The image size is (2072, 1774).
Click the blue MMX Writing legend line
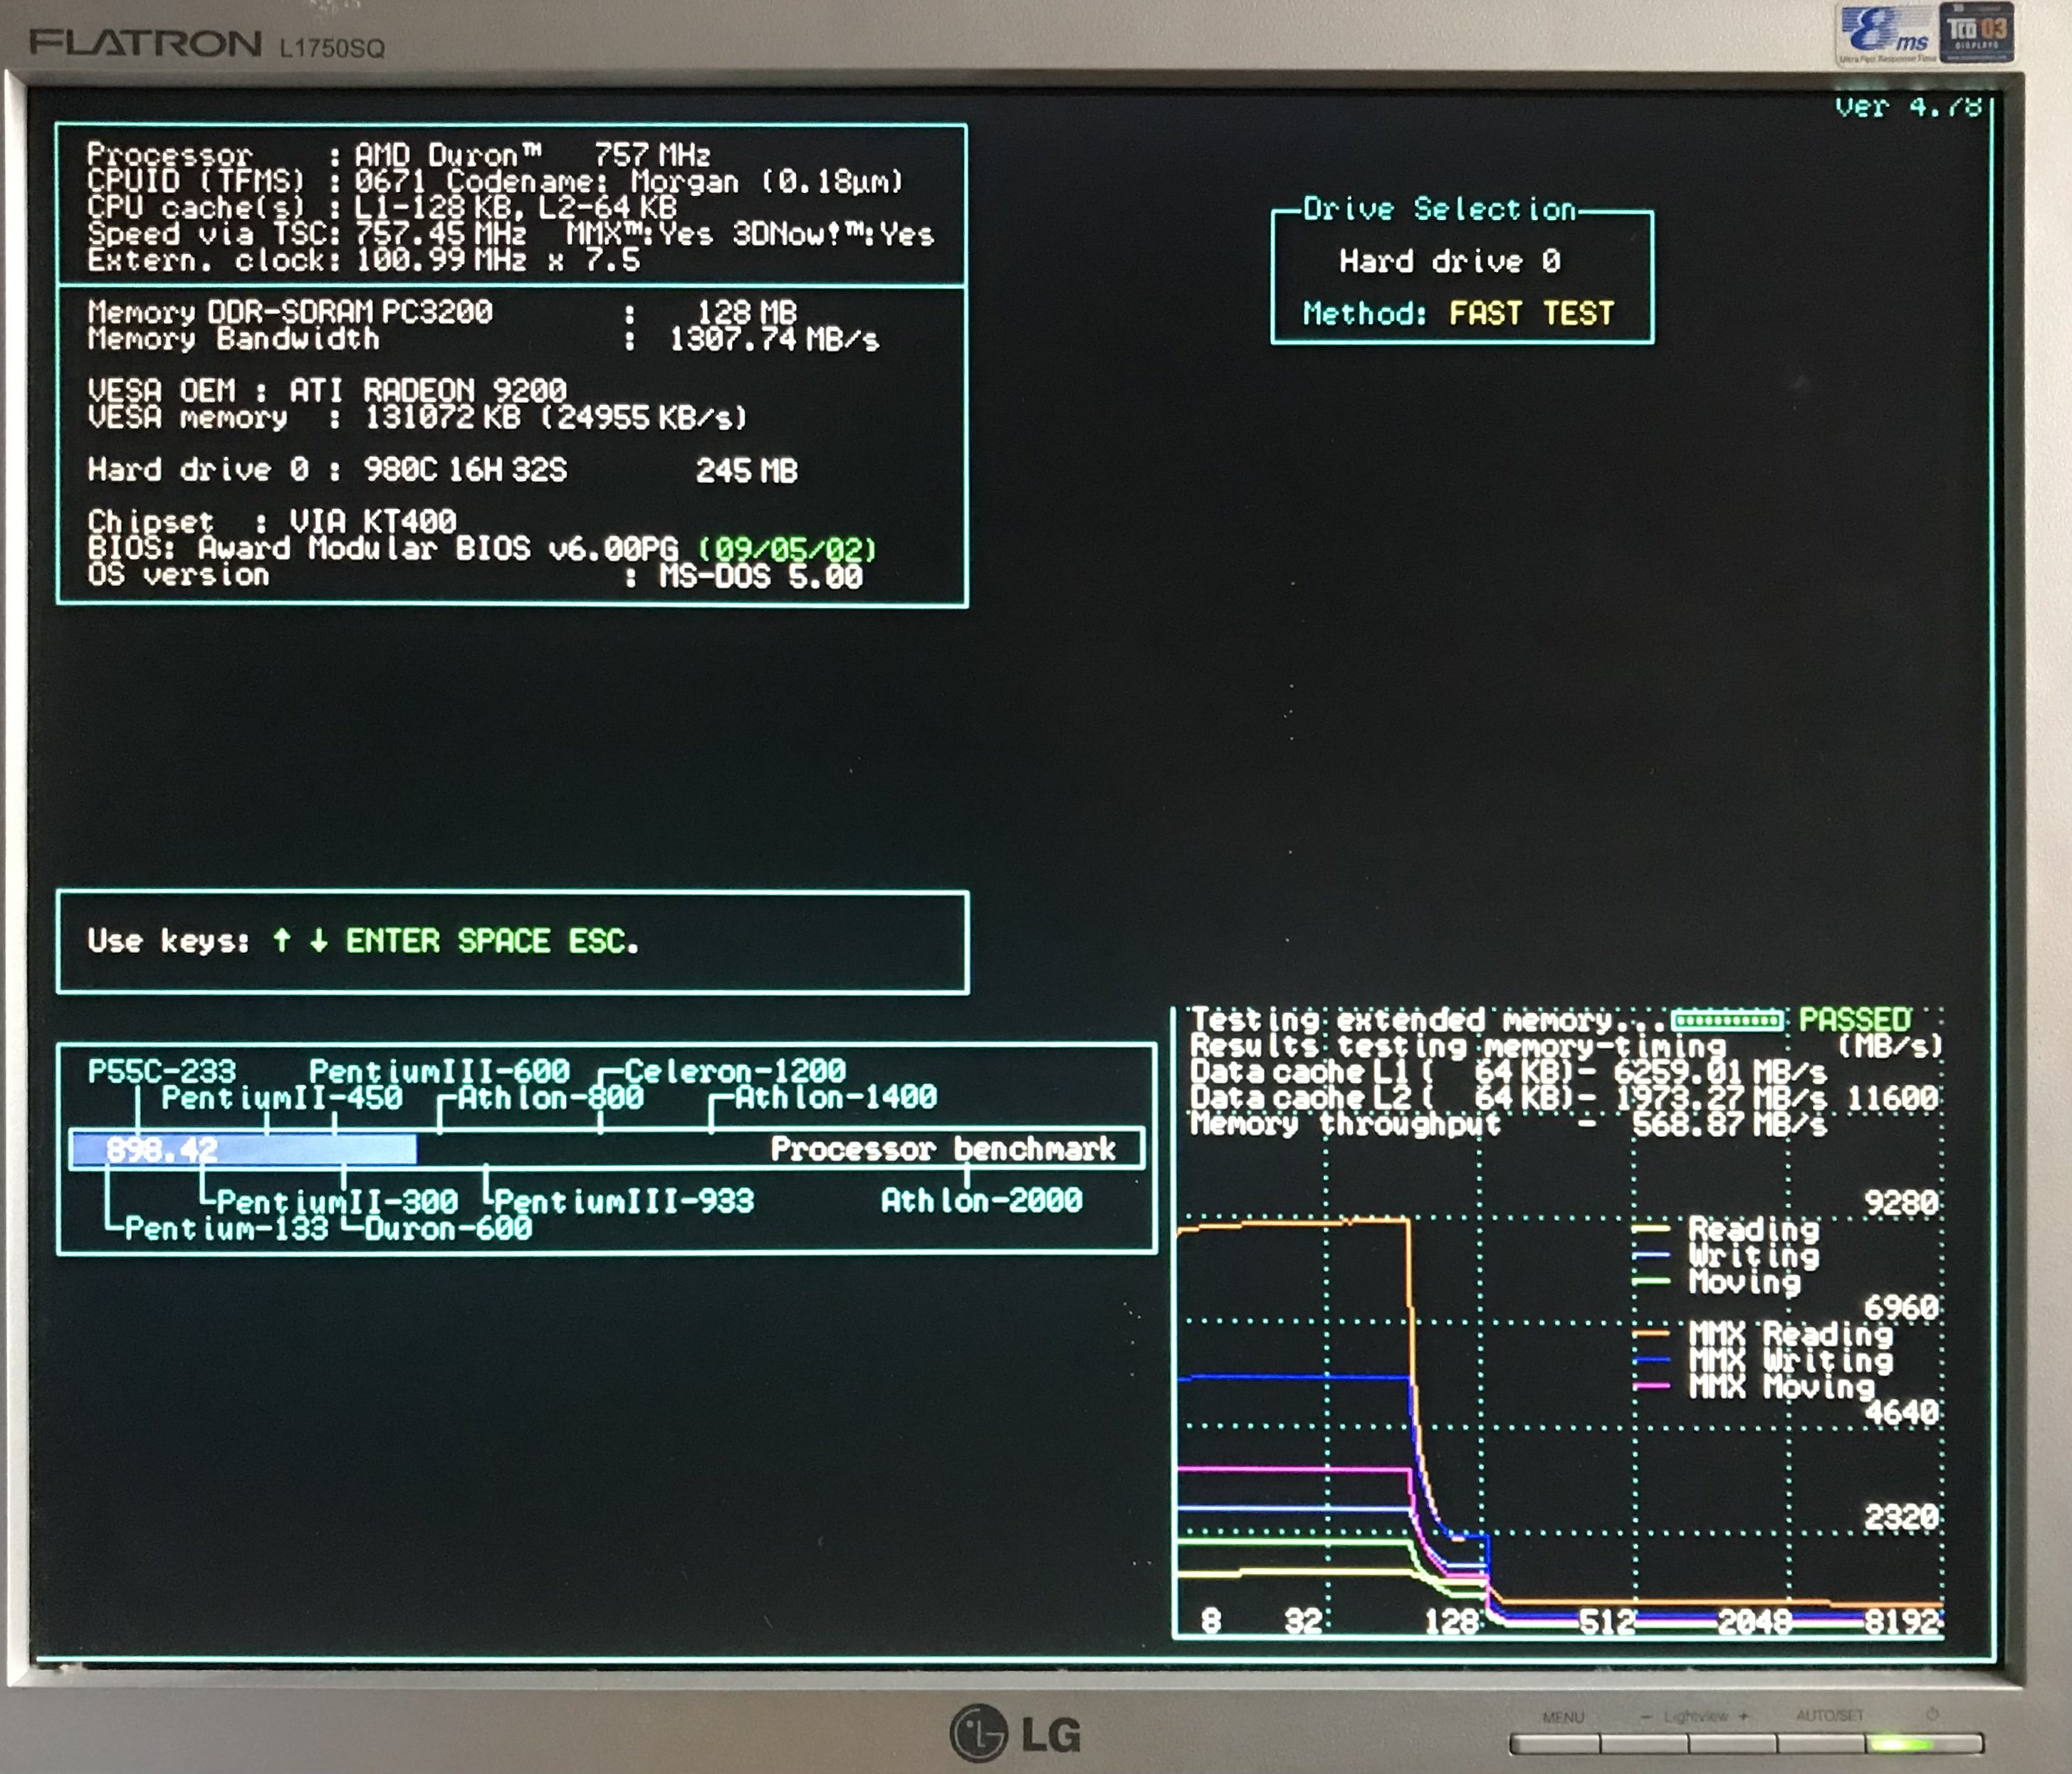[1650, 1360]
